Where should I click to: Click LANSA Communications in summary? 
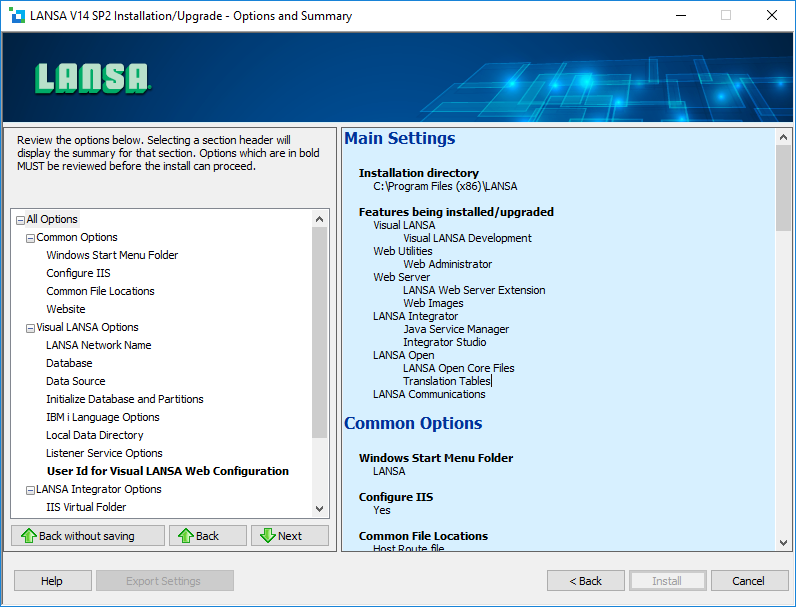(x=429, y=394)
